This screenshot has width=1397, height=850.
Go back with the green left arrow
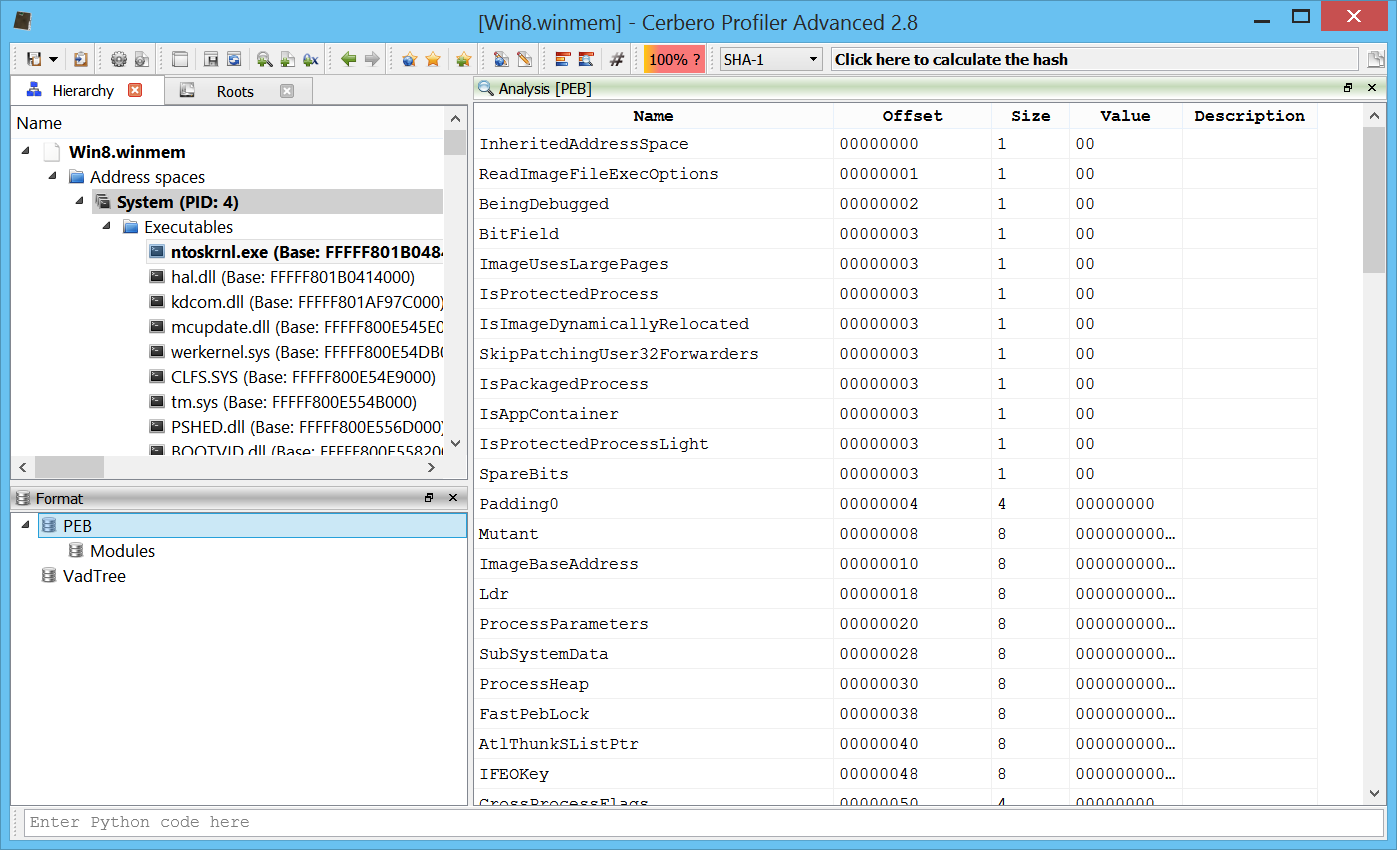tap(348, 59)
